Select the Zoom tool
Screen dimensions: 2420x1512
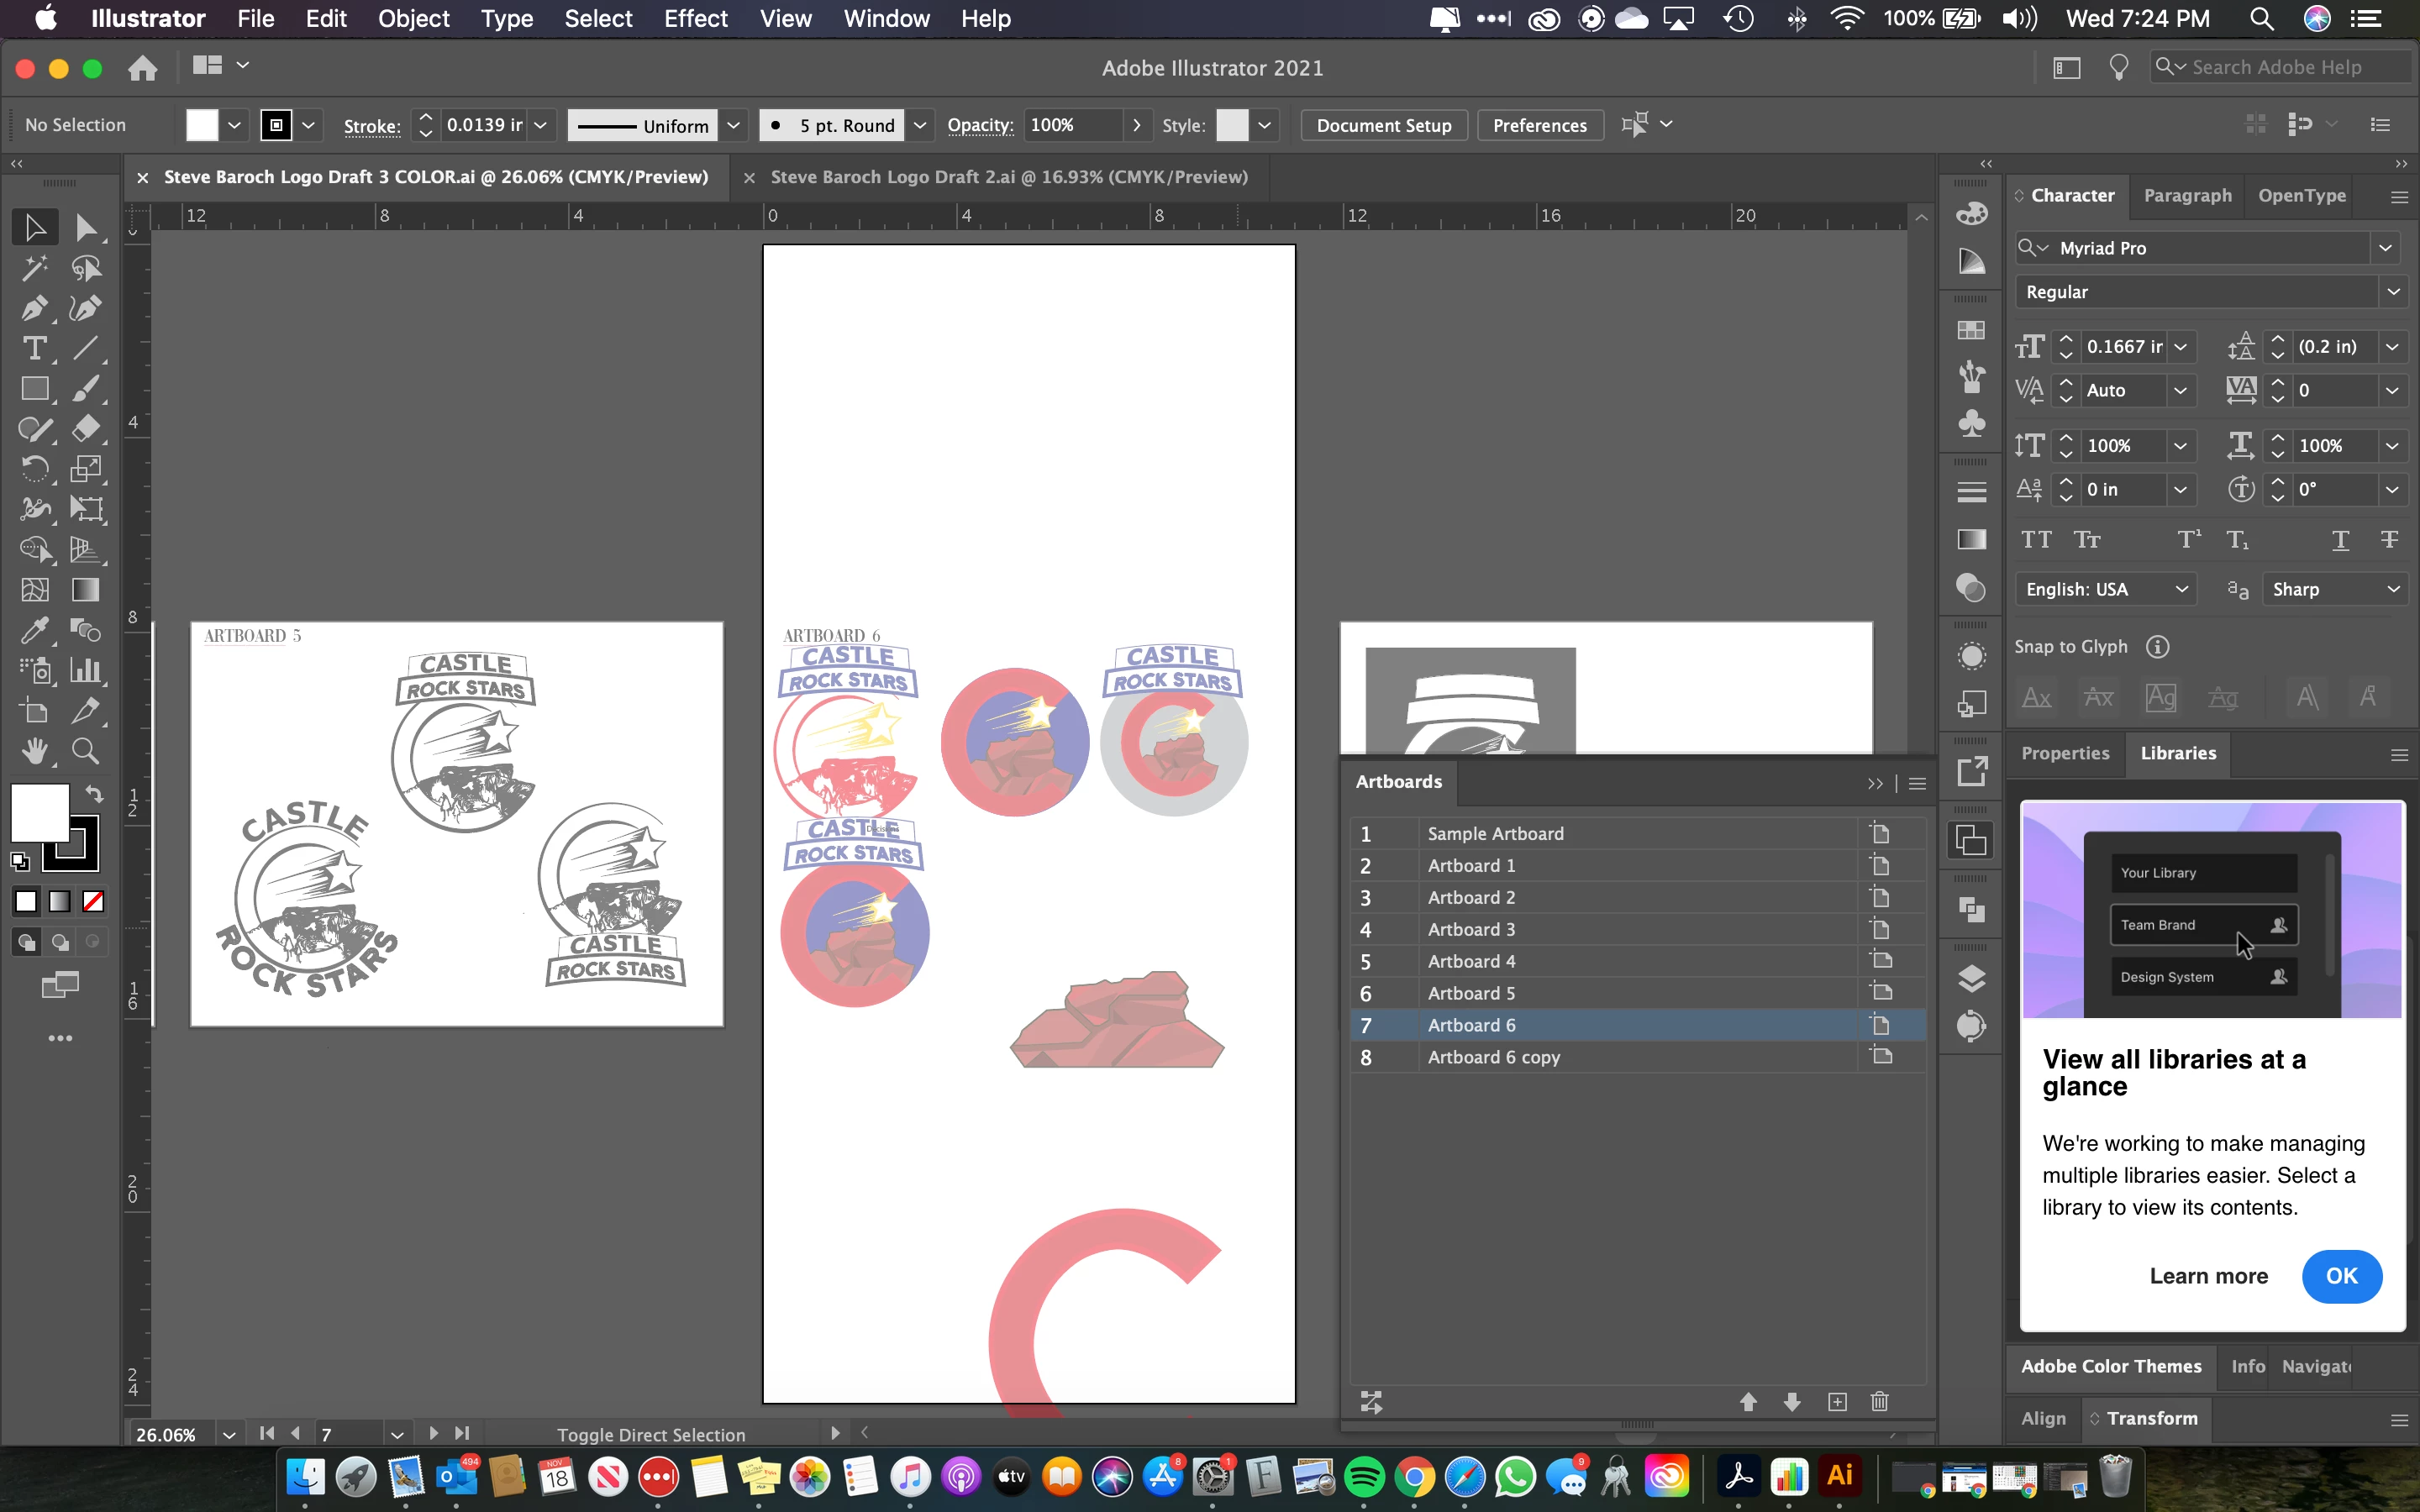(x=85, y=751)
